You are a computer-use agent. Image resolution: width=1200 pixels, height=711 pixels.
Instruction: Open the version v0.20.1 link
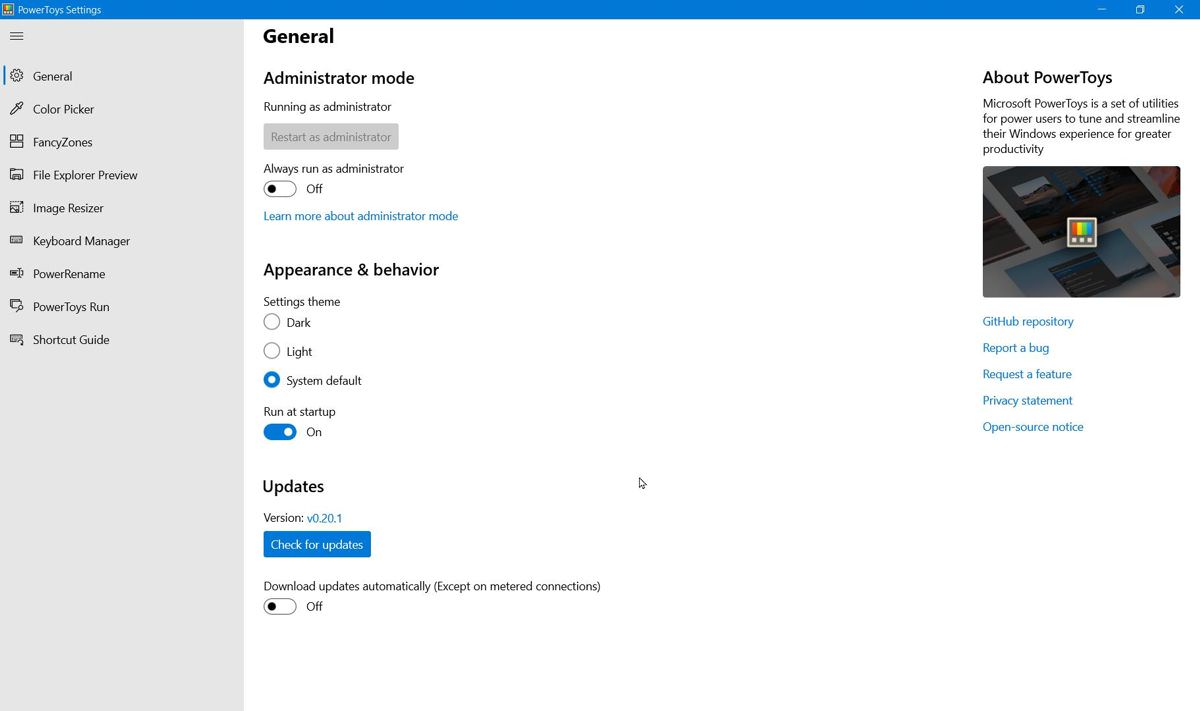[x=324, y=518]
